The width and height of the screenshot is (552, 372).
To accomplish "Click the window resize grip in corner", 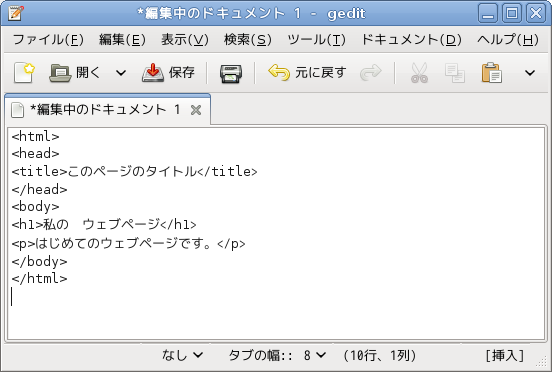I will (541, 362).
